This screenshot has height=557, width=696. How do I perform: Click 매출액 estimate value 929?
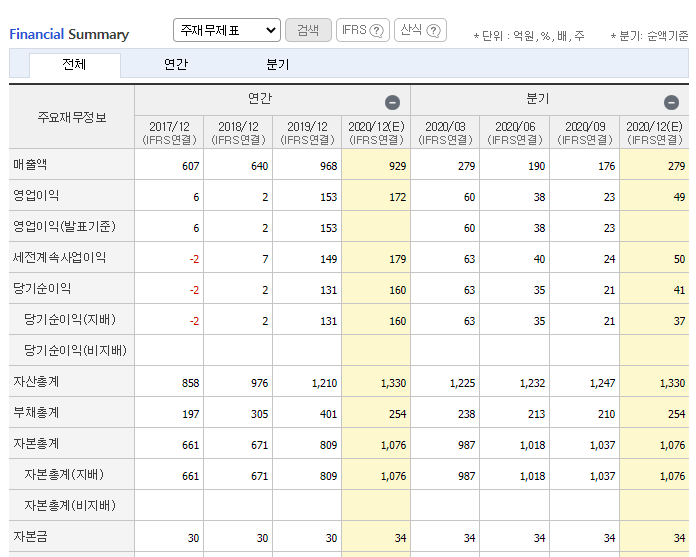[397, 166]
